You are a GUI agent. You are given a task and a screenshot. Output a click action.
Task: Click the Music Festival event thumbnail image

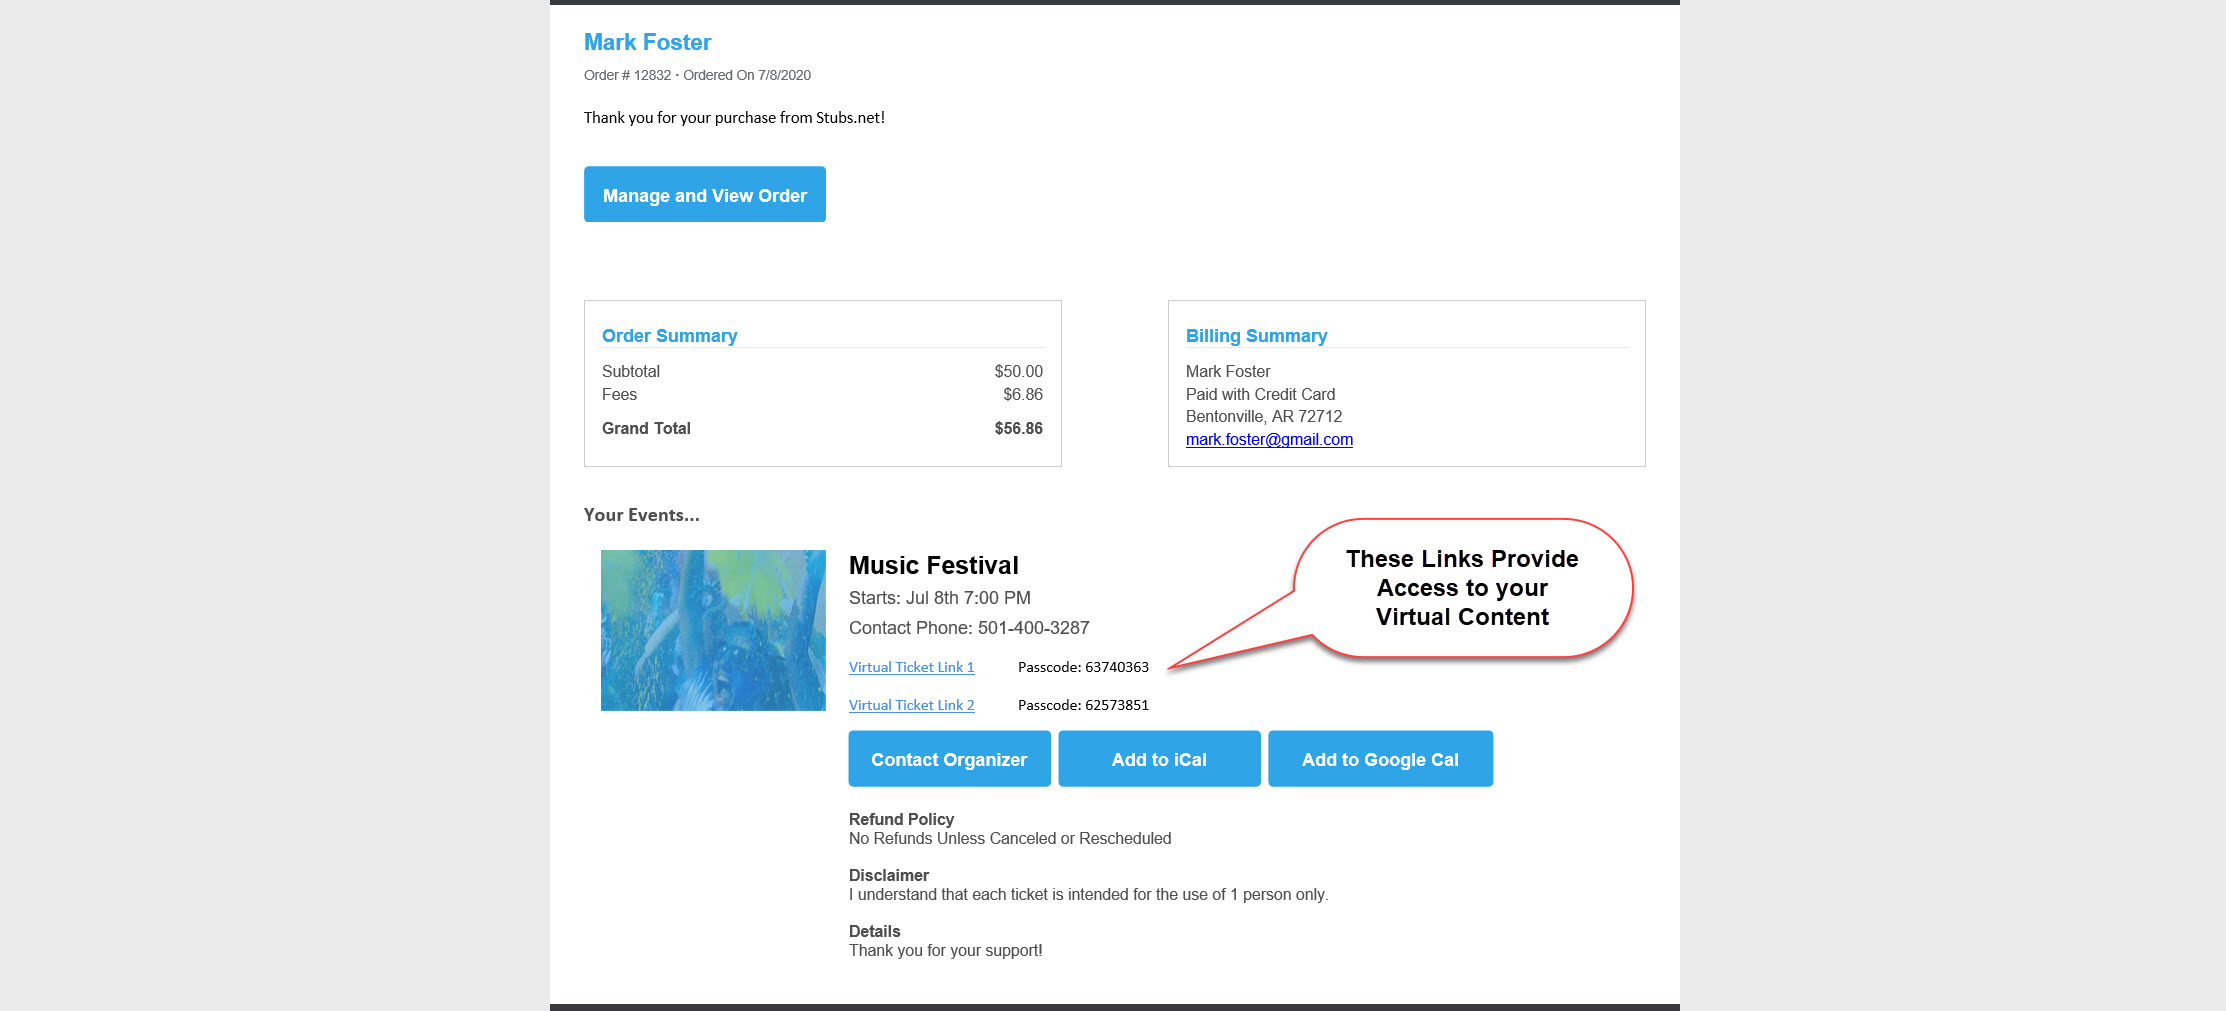pyautogui.click(x=712, y=630)
